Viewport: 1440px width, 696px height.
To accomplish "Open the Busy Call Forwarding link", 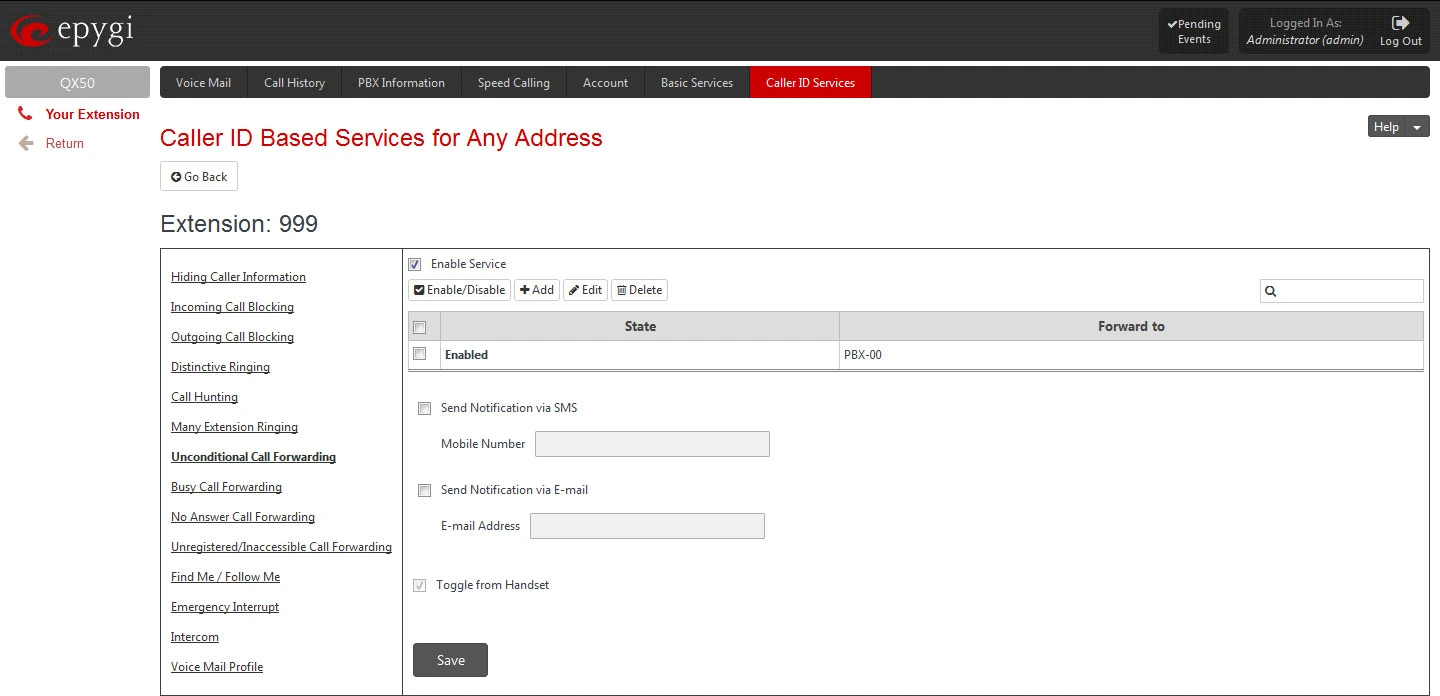I will coord(226,487).
